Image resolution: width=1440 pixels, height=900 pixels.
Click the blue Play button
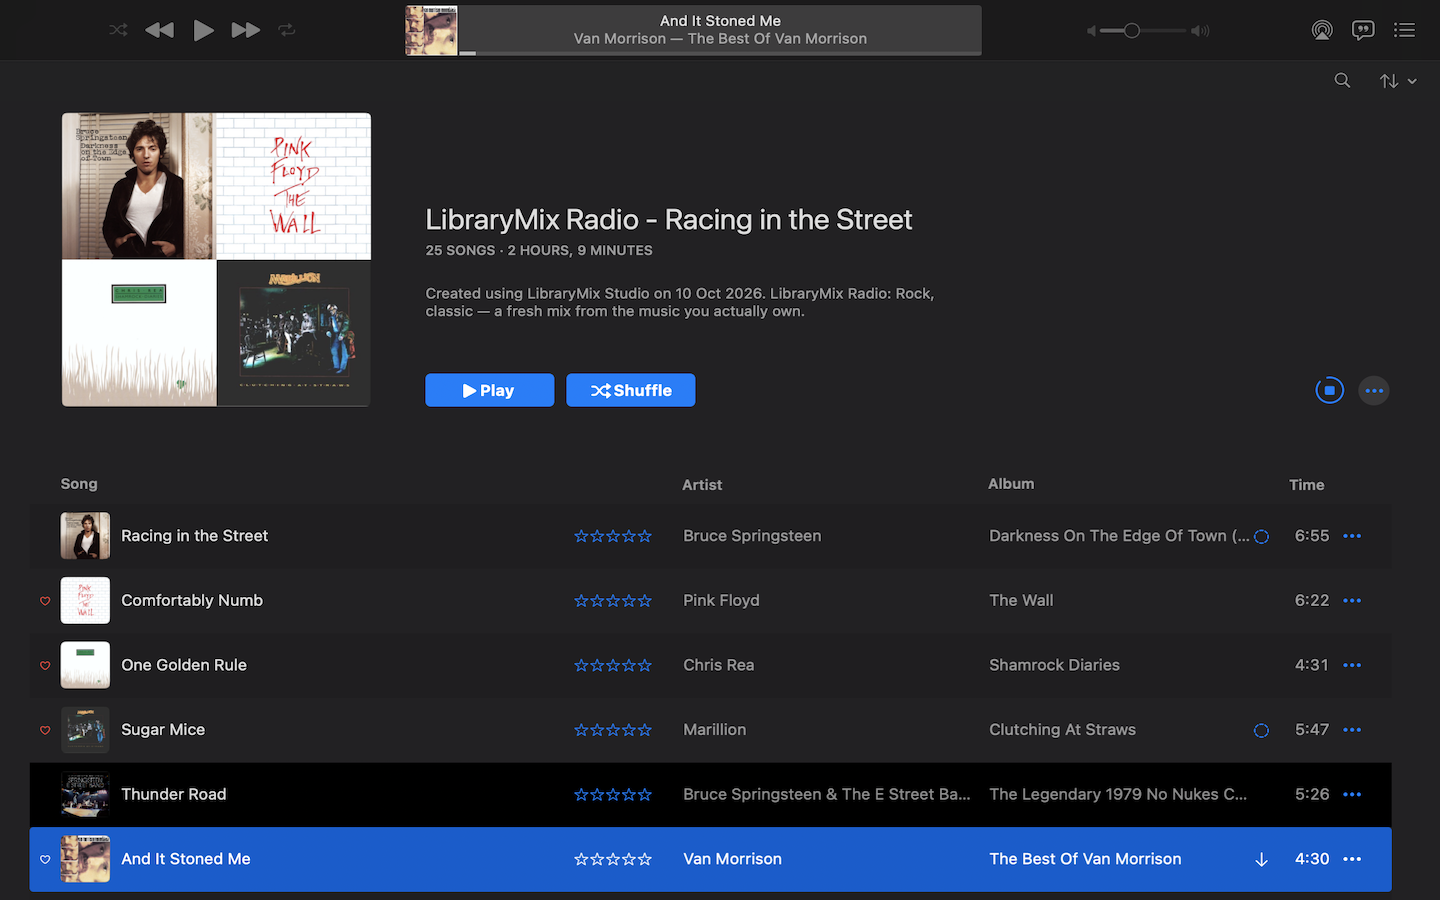(489, 390)
